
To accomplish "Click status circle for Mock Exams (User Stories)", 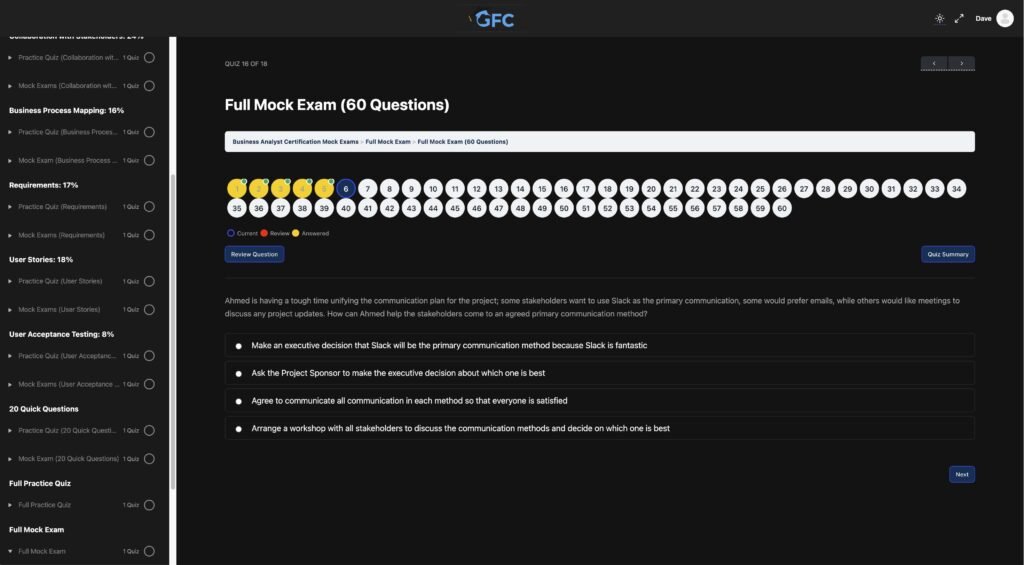I will pyautogui.click(x=149, y=309).
